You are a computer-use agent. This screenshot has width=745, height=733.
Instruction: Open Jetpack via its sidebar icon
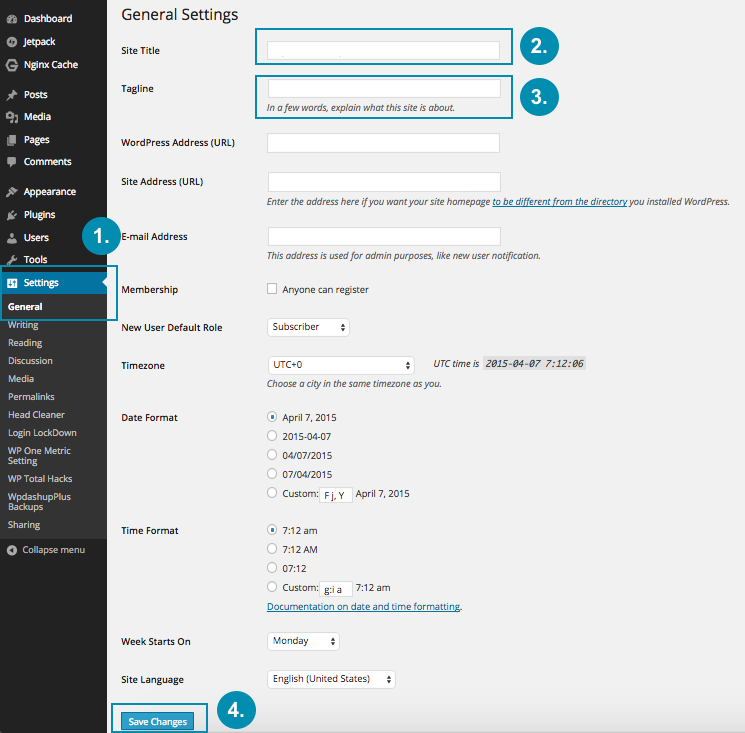pyautogui.click(x=12, y=42)
